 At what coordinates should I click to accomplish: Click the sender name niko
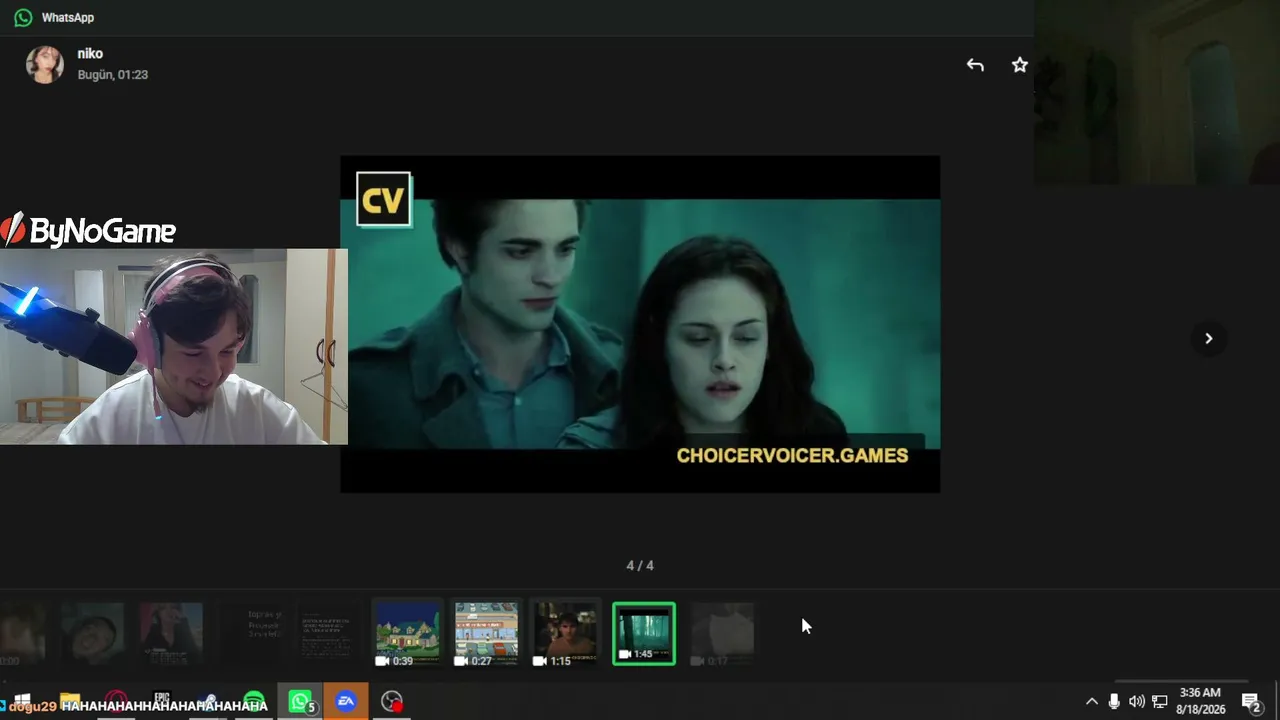click(90, 54)
